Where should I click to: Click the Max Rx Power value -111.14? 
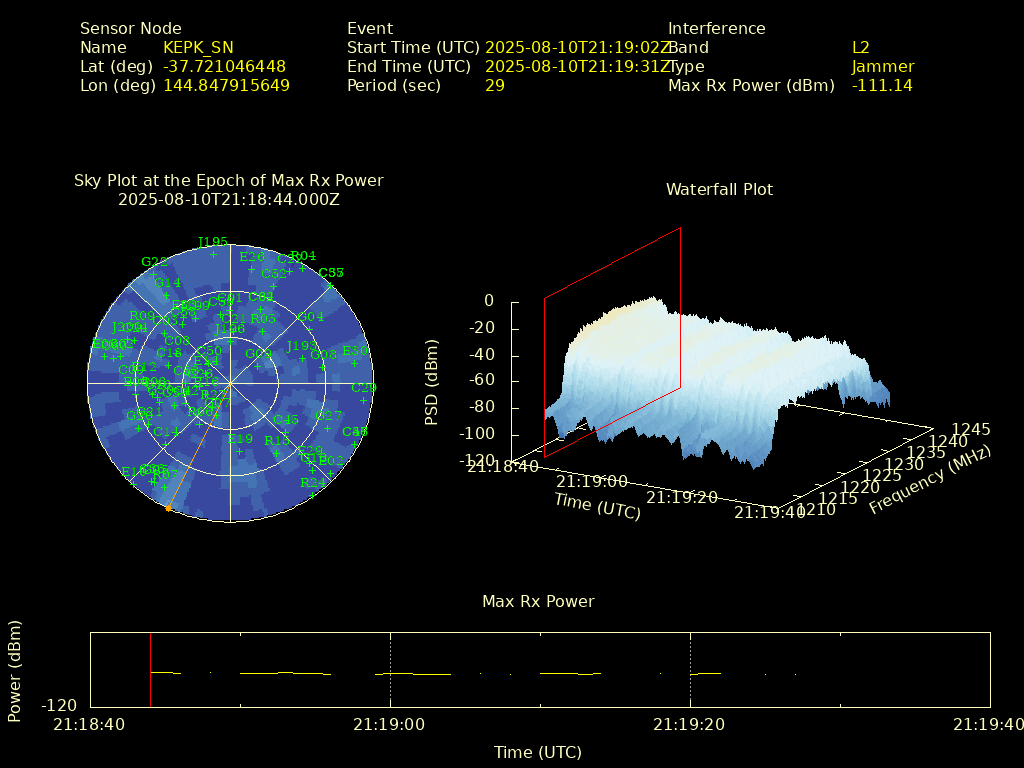pyautogui.click(x=881, y=85)
